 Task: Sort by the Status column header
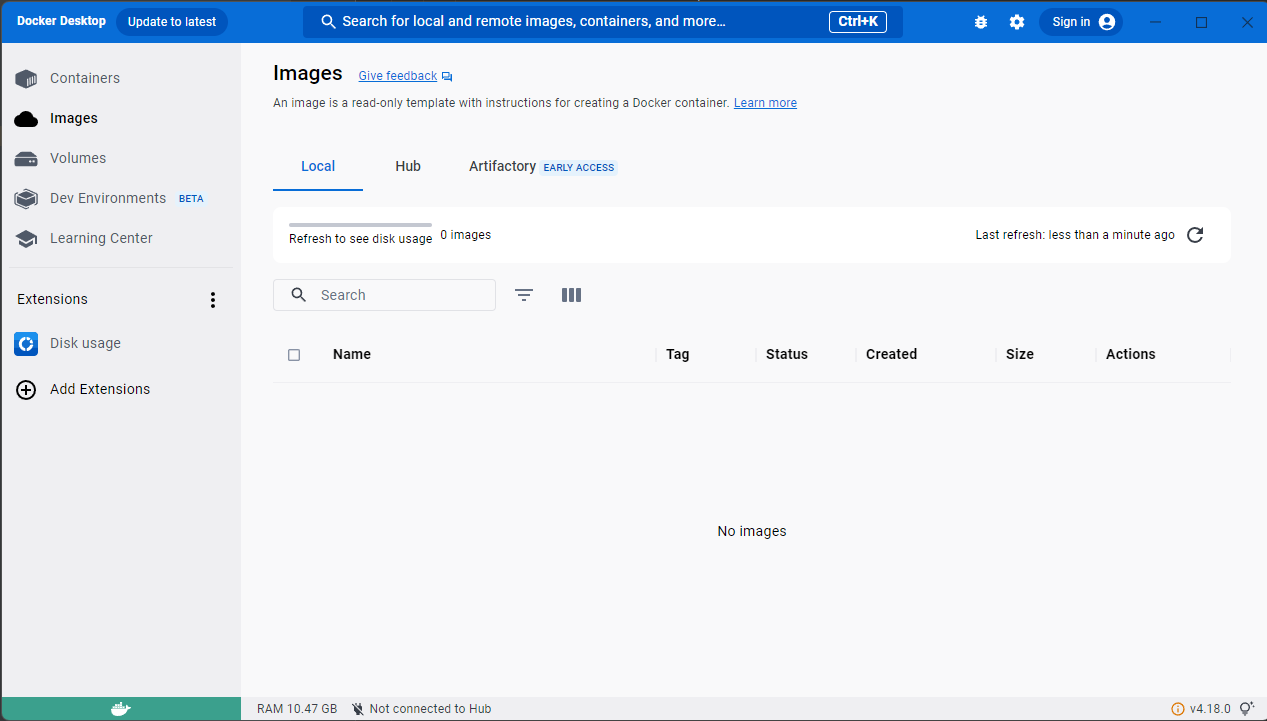coord(787,354)
